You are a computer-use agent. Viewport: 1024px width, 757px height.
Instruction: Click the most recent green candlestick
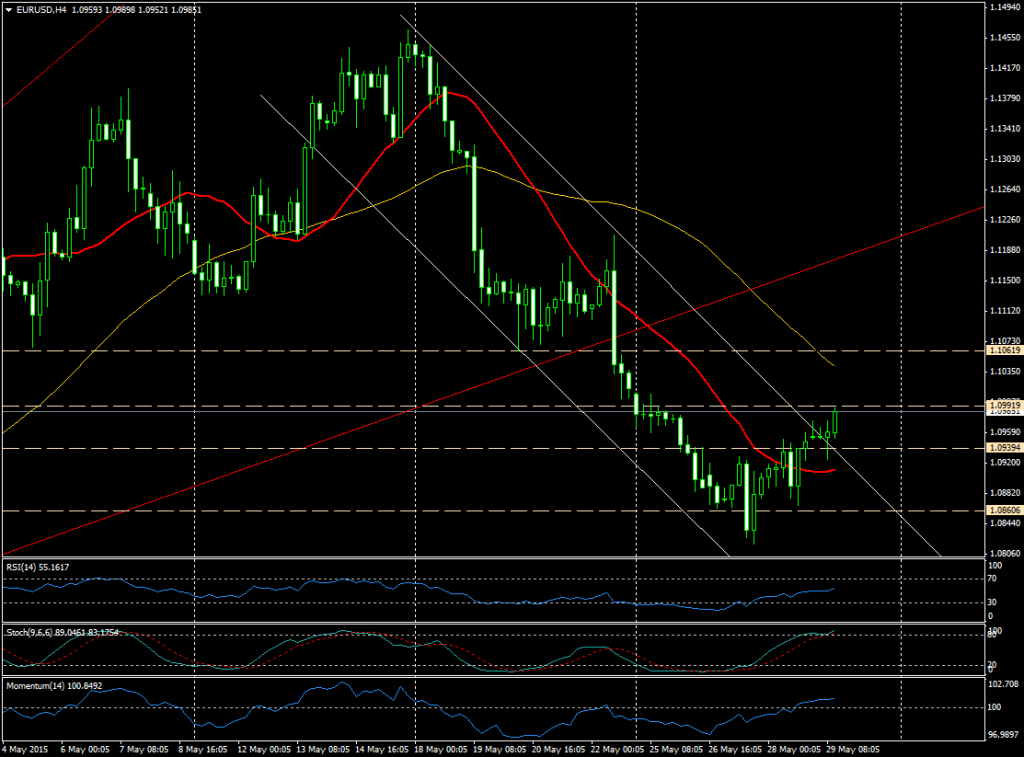point(835,421)
